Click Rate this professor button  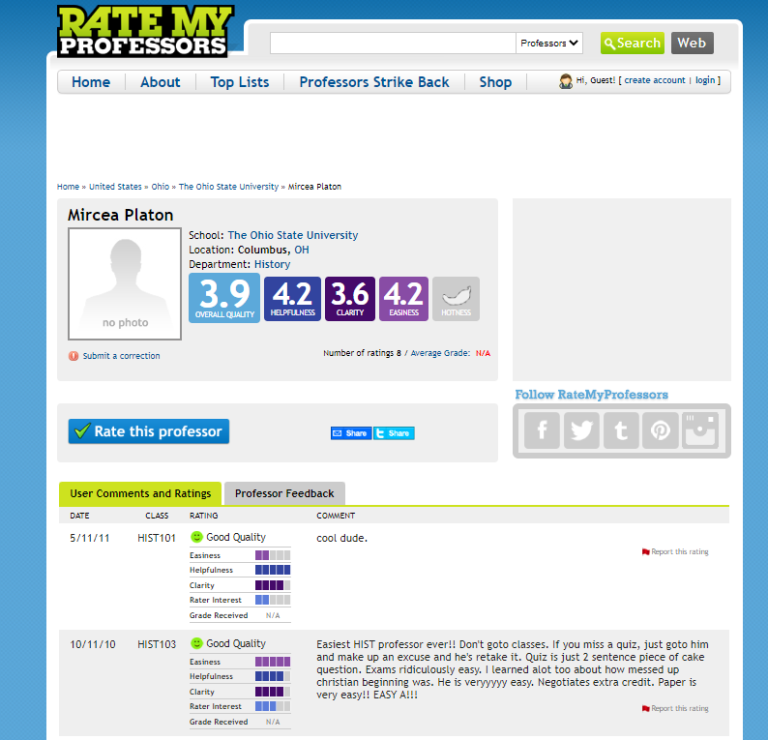coord(148,431)
